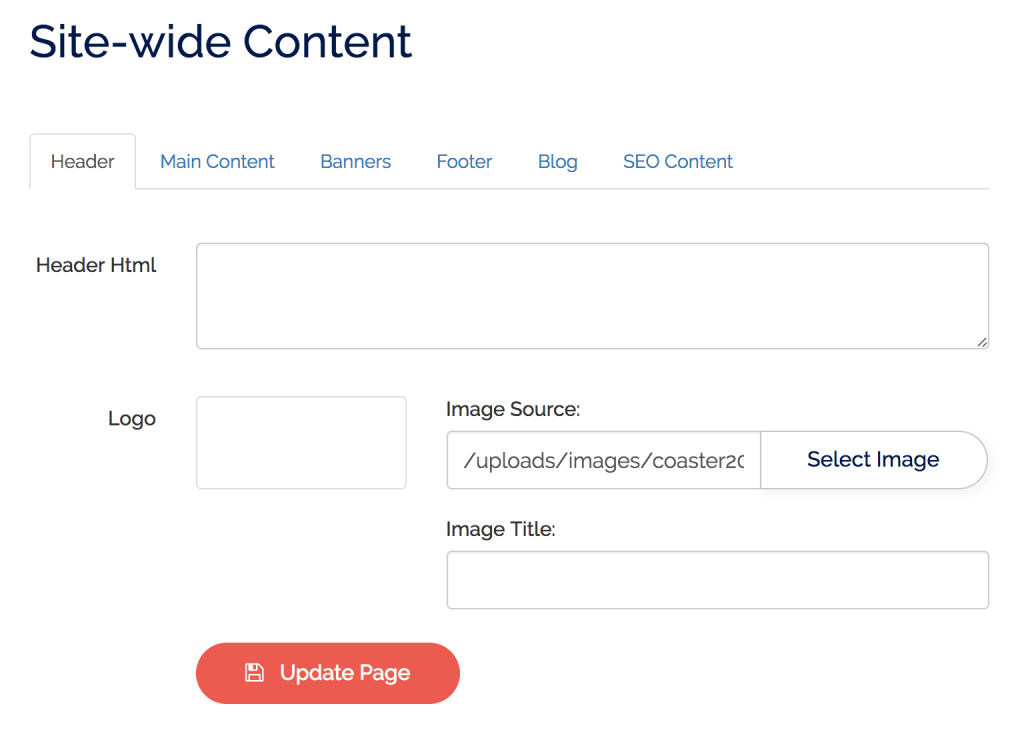Click the Header Html field label
The image size is (1024, 732).
tap(95, 265)
